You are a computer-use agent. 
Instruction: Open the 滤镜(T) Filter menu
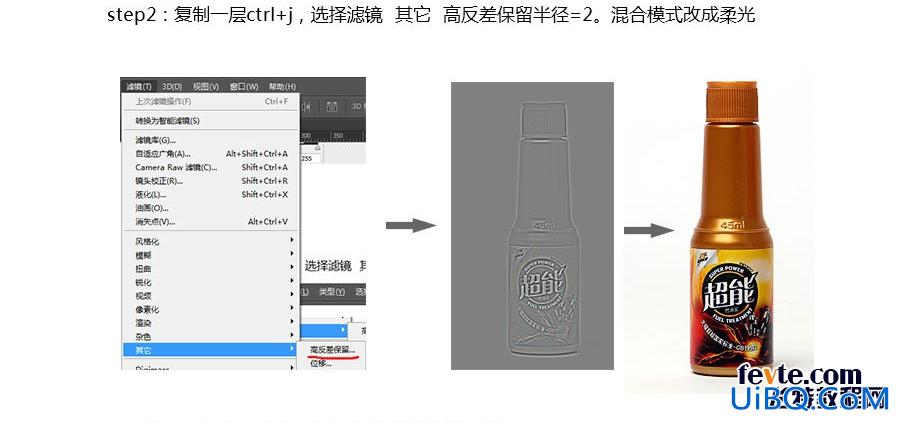click(x=139, y=87)
